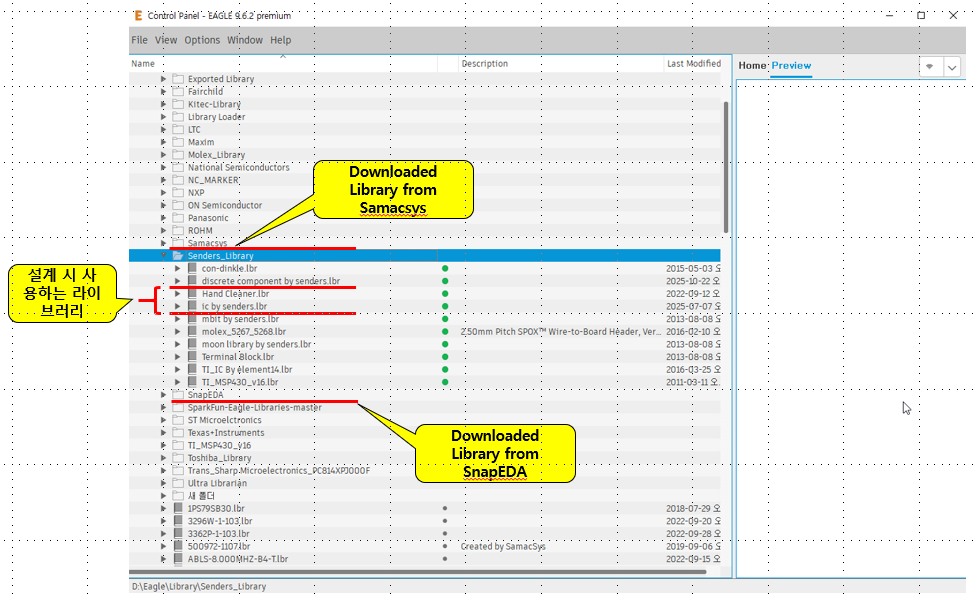Click the SparkFun-Eagle-Libraries-master folder icon
The height and width of the screenshot is (600, 977).
(178, 408)
